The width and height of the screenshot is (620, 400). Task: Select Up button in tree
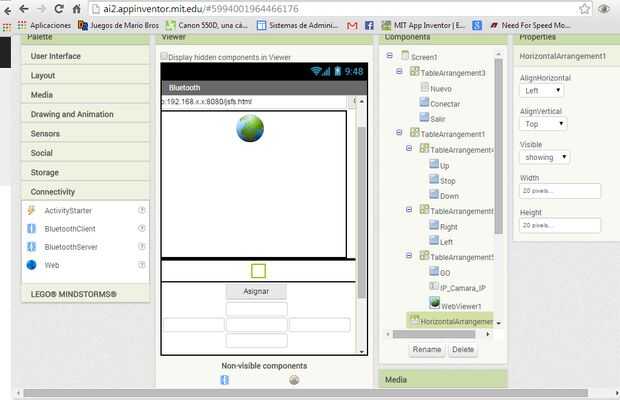click(x=439, y=165)
